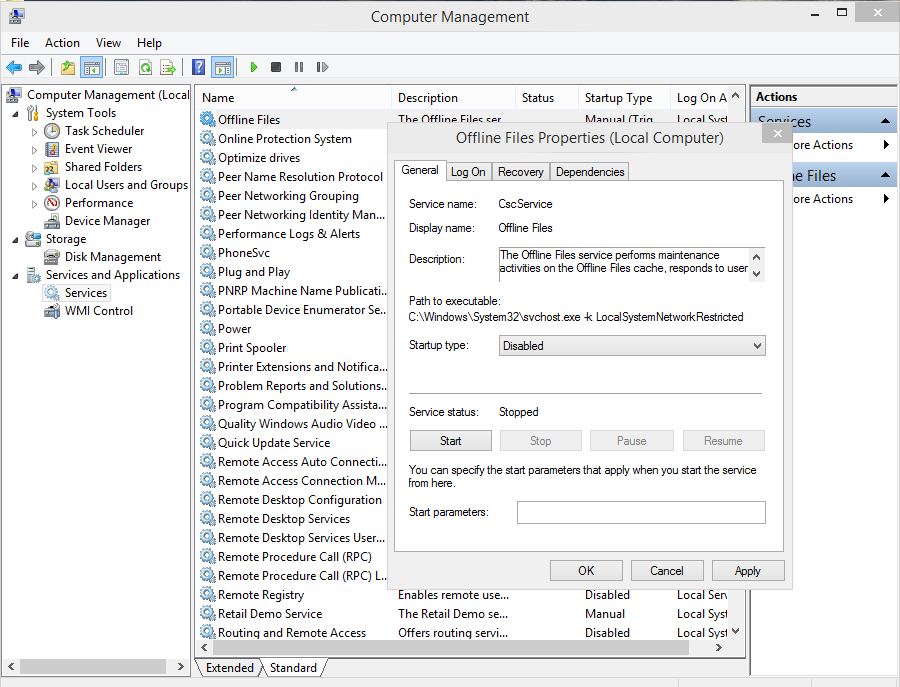
Task: Click the Back arrow toolbar icon
Action: tap(14, 68)
